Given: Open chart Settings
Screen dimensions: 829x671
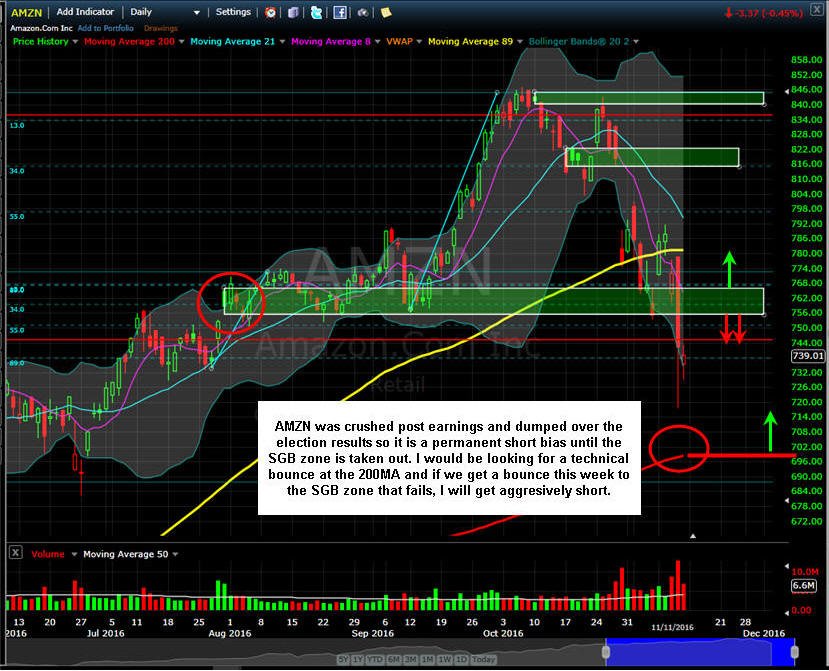Looking at the screenshot, I should point(233,12).
